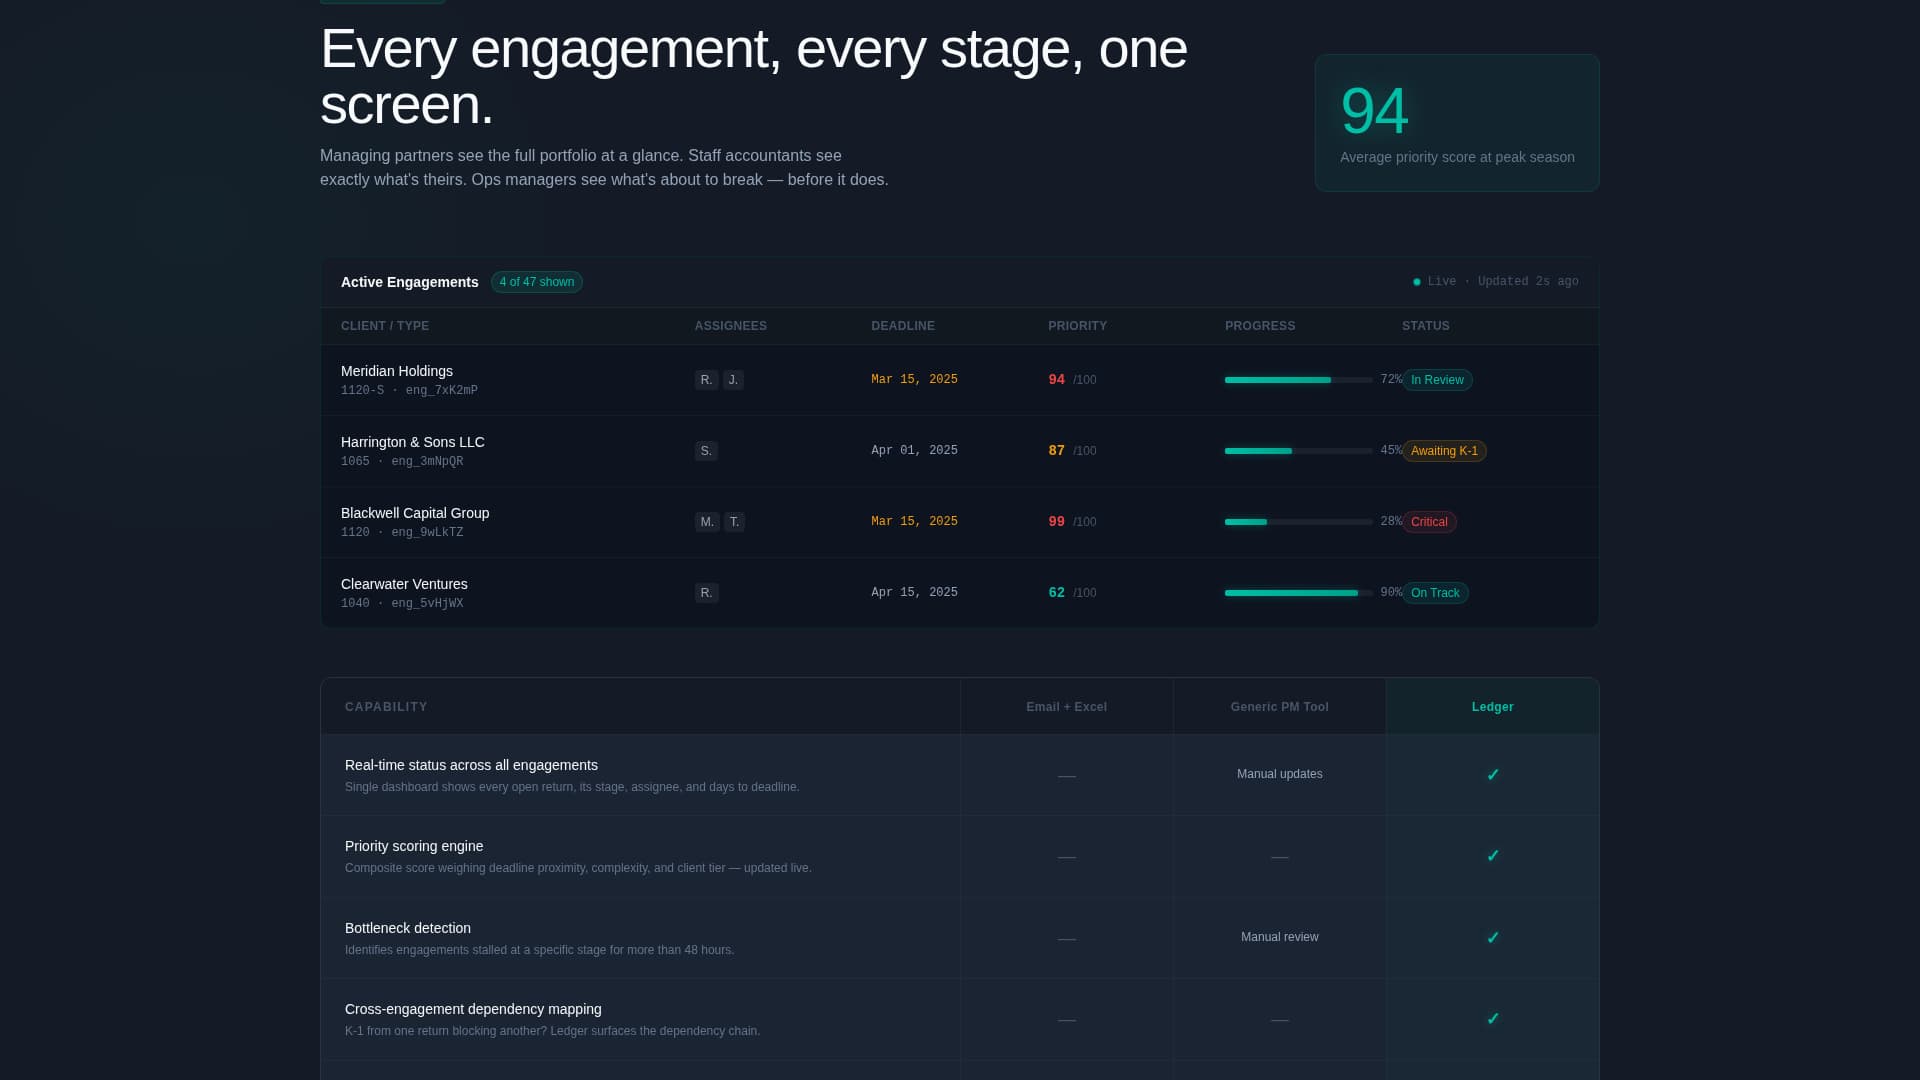1920x1080 pixels.
Task: Click assignee S. on Harrington & Sons row
Action: click(706, 451)
